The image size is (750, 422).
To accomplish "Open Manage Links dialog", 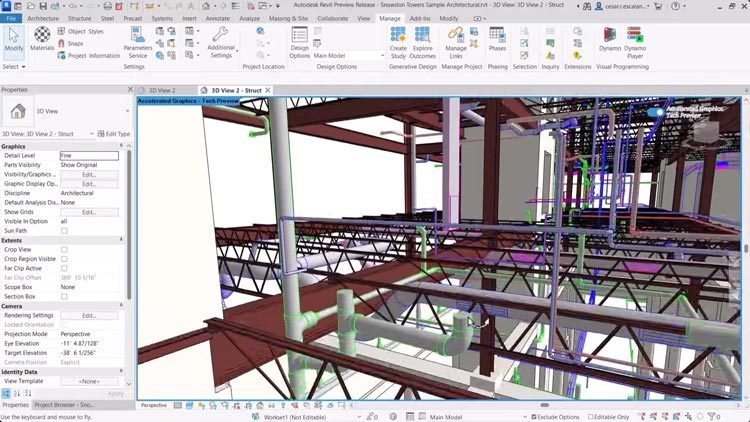I will [x=456, y=43].
